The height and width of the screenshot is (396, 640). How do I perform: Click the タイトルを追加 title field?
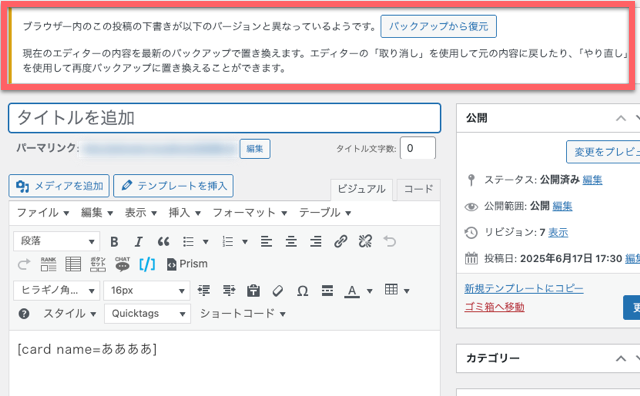(224, 118)
